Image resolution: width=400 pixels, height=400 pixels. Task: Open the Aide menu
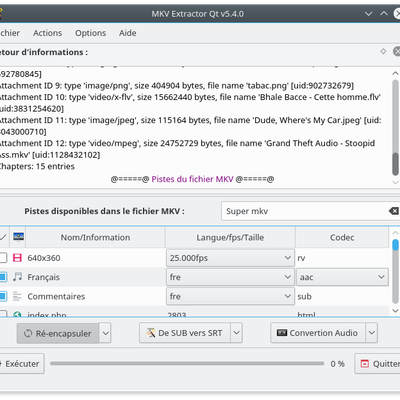click(x=128, y=33)
